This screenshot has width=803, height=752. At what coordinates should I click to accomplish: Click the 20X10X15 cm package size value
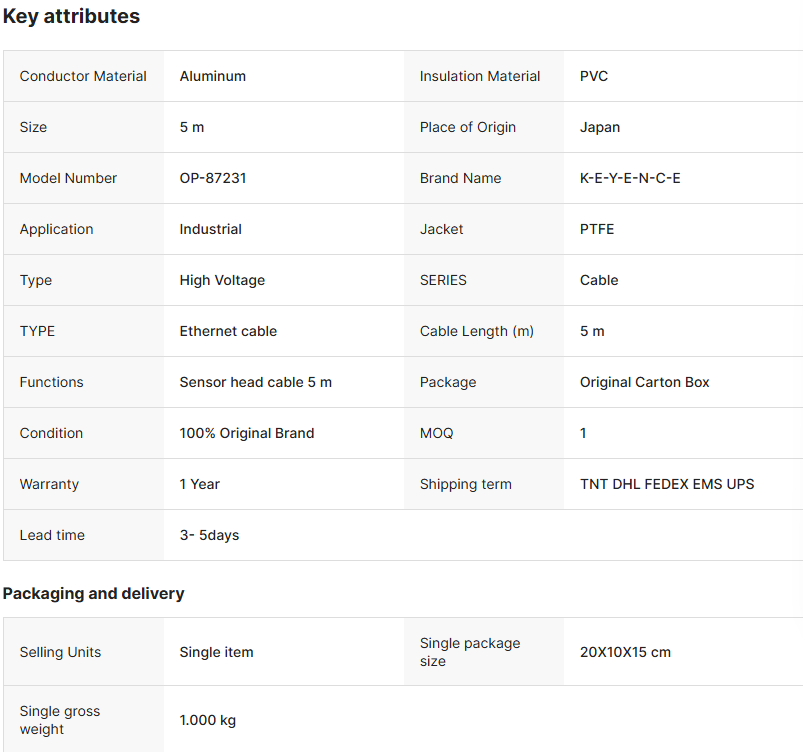pyautogui.click(x=625, y=652)
